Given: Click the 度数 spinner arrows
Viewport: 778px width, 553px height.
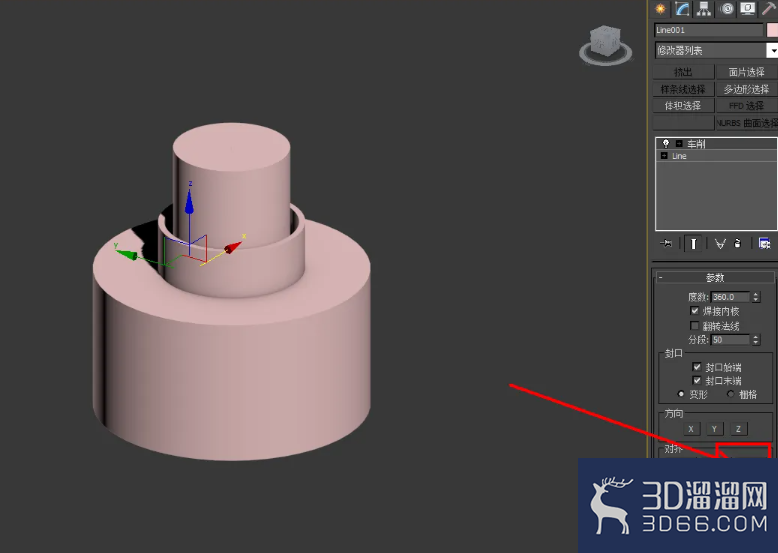Looking at the screenshot, I should 756,297.
